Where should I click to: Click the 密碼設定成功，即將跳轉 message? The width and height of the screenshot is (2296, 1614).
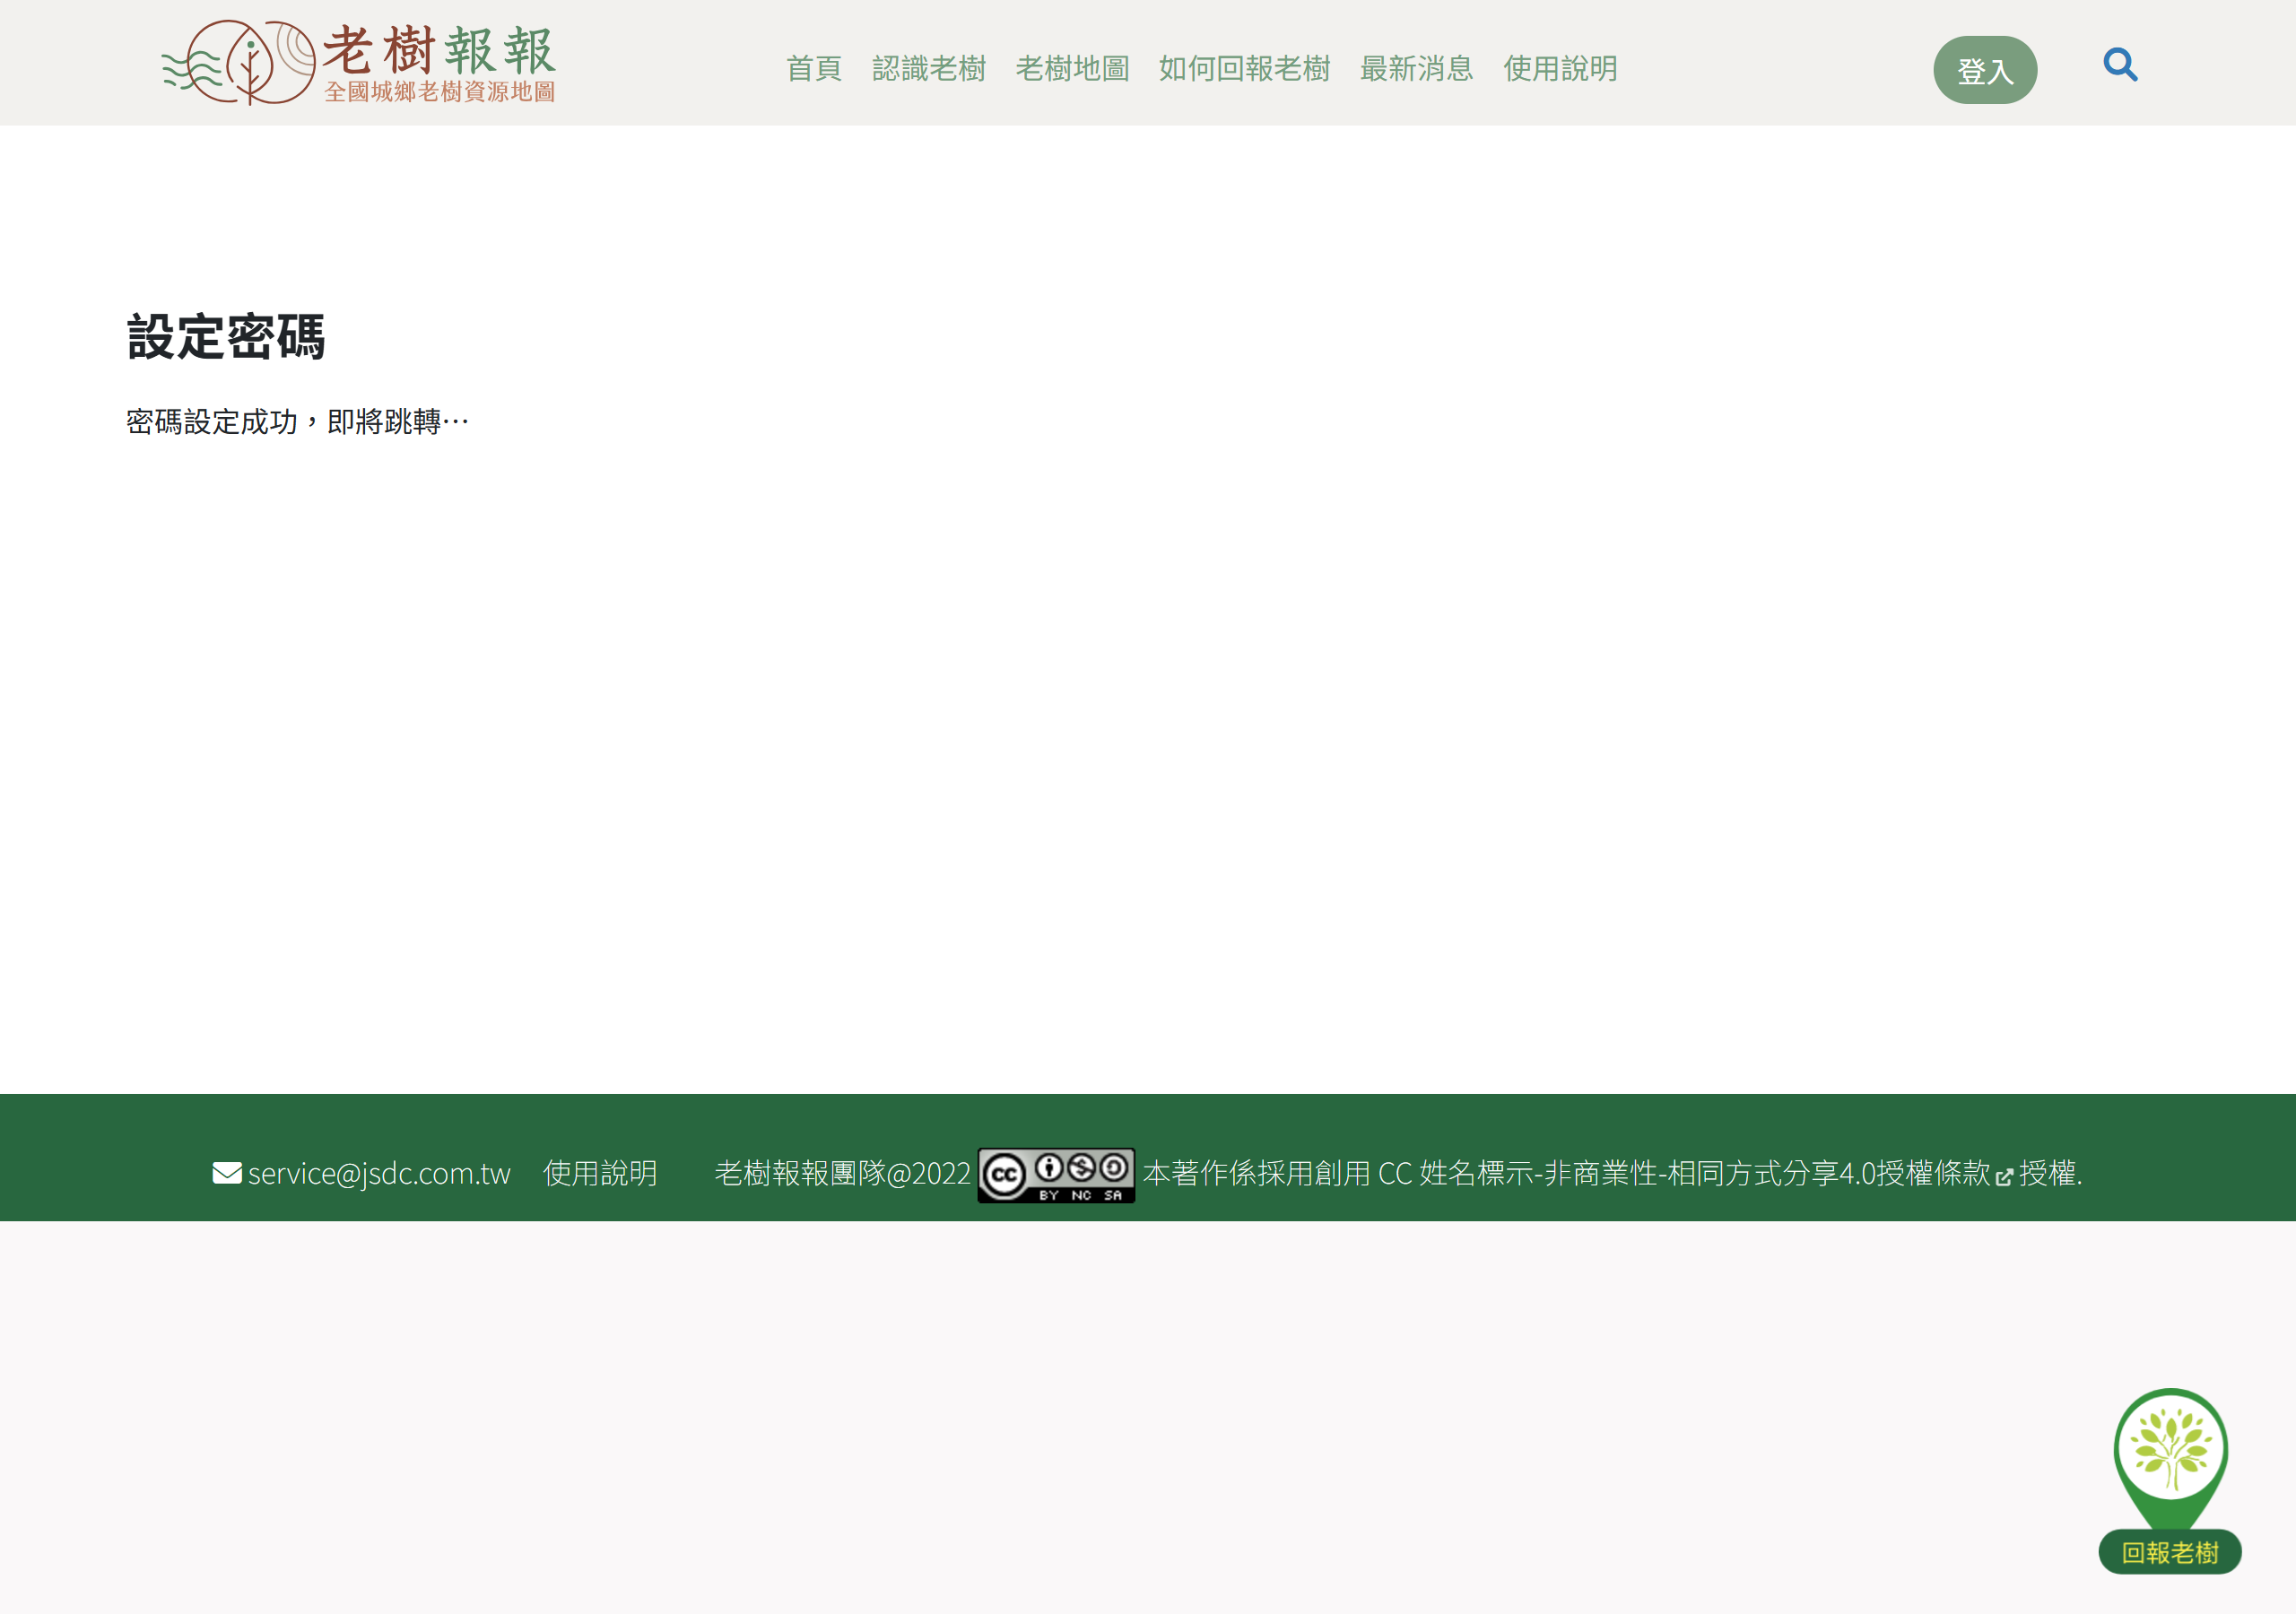coord(298,422)
